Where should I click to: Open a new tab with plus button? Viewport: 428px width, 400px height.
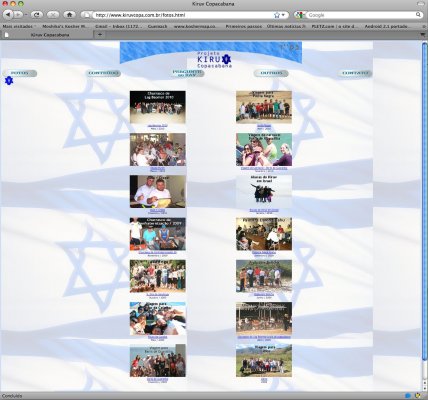[x=100, y=34]
